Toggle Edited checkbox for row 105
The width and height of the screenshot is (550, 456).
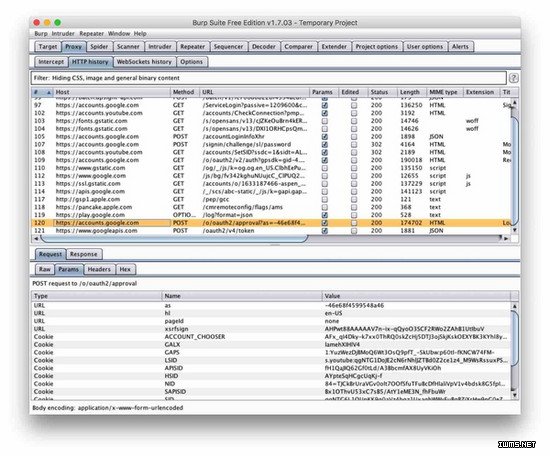pos(354,136)
